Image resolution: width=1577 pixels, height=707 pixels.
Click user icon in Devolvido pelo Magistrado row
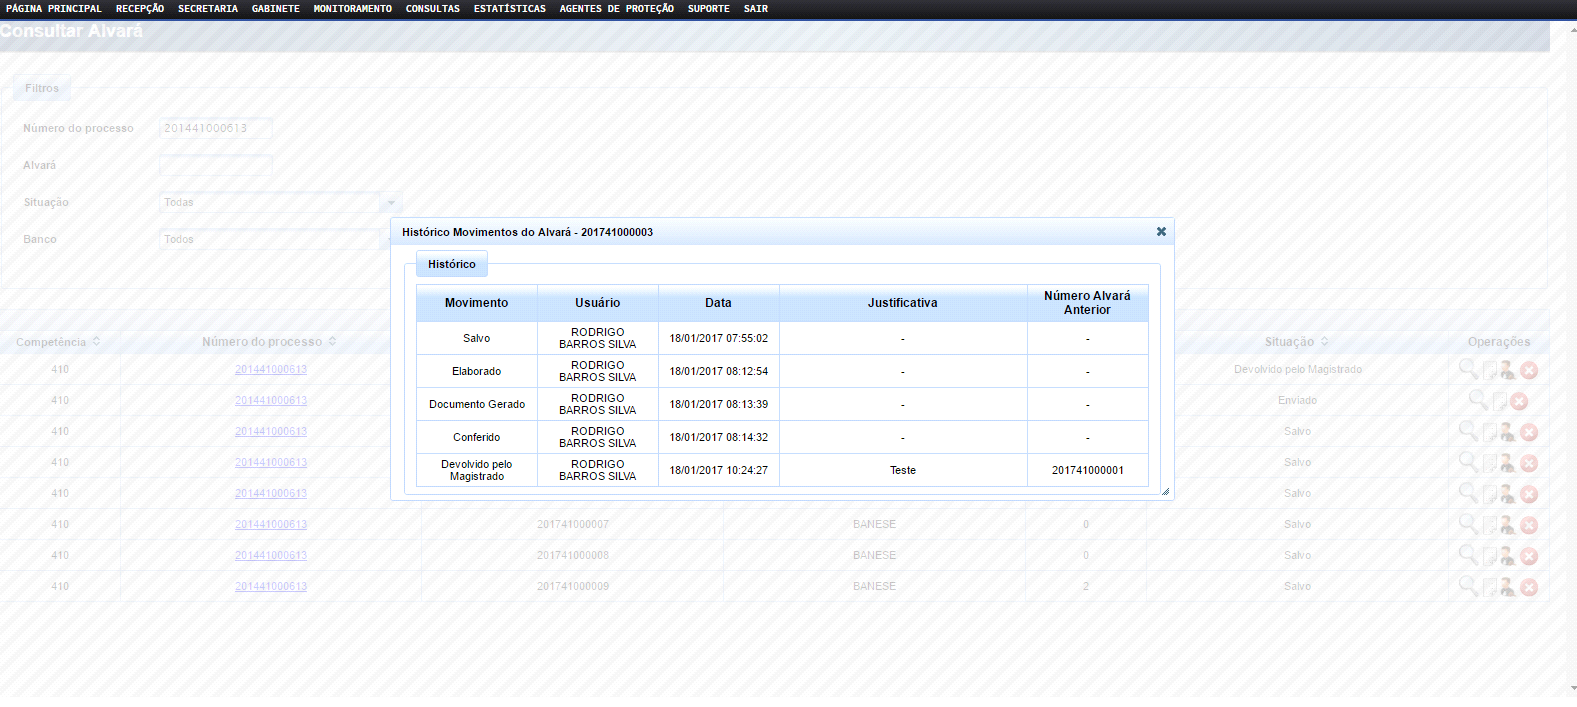pyautogui.click(x=1508, y=370)
